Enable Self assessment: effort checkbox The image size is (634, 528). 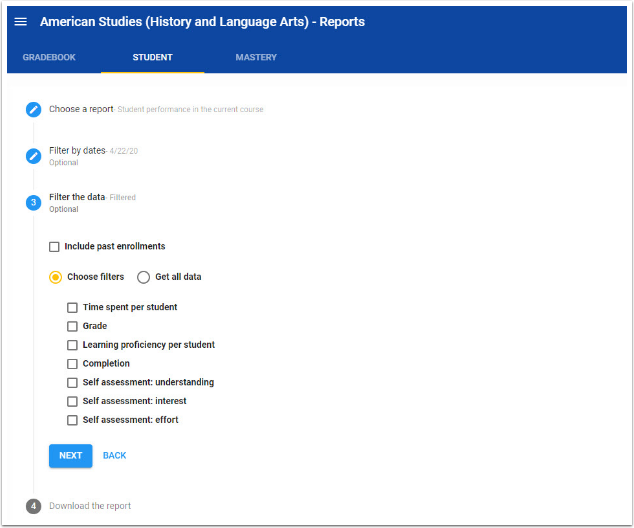pyautogui.click(x=72, y=421)
